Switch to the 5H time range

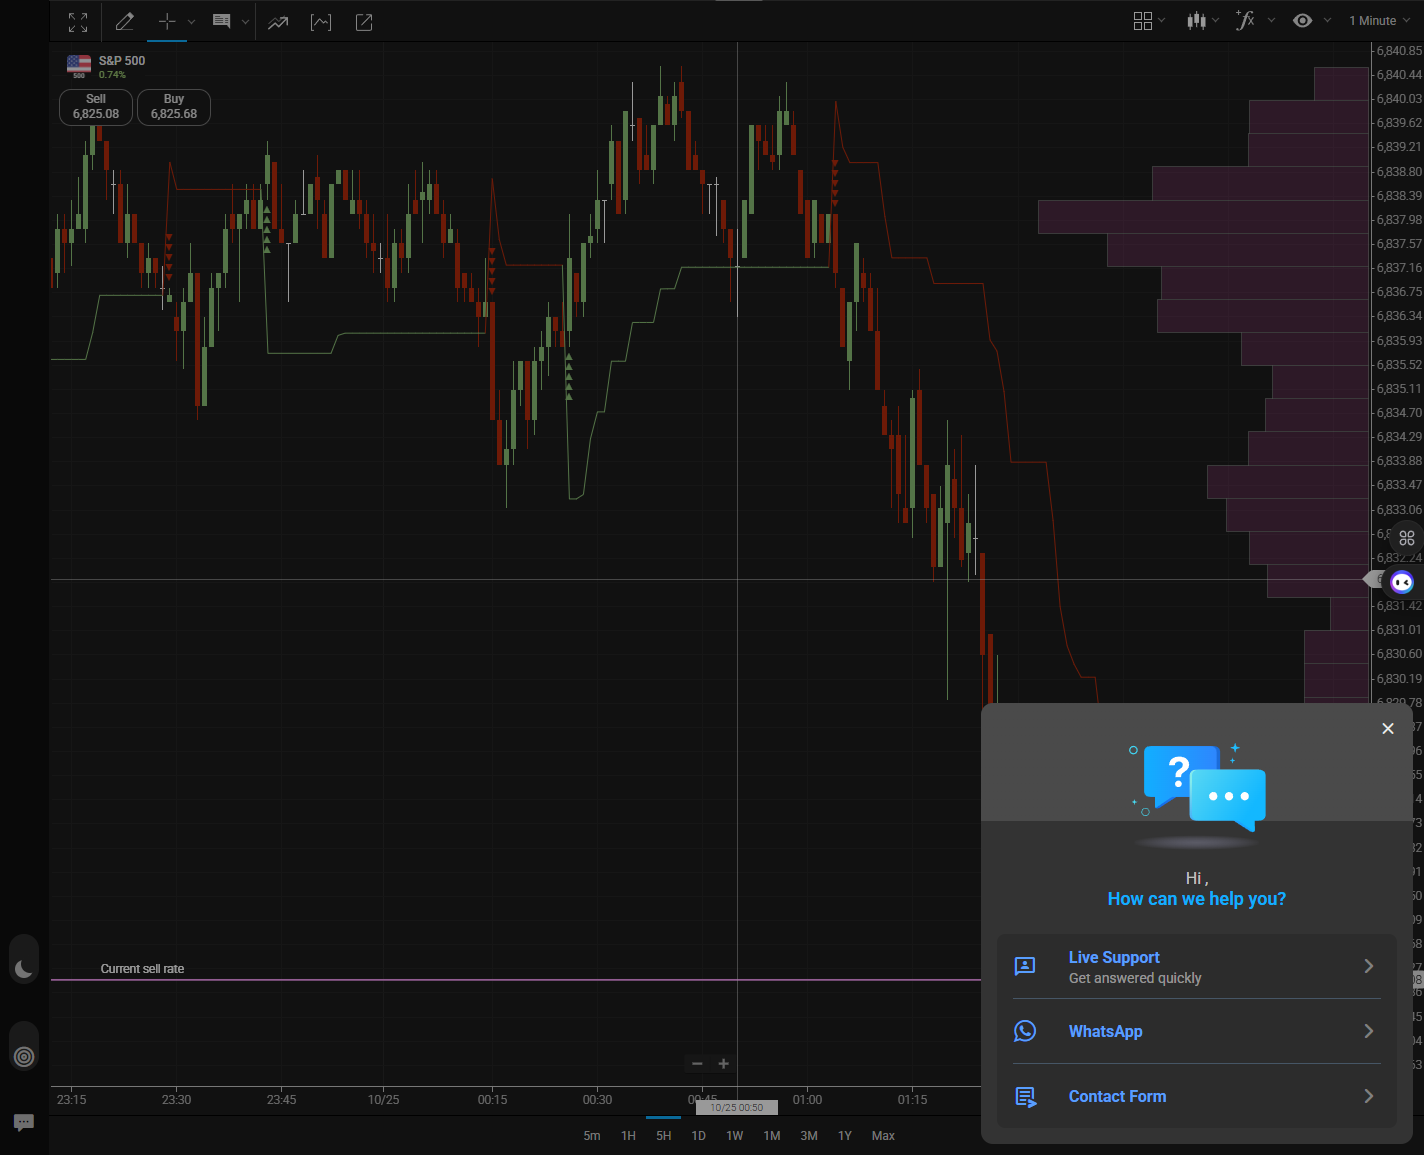click(x=663, y=1136)
